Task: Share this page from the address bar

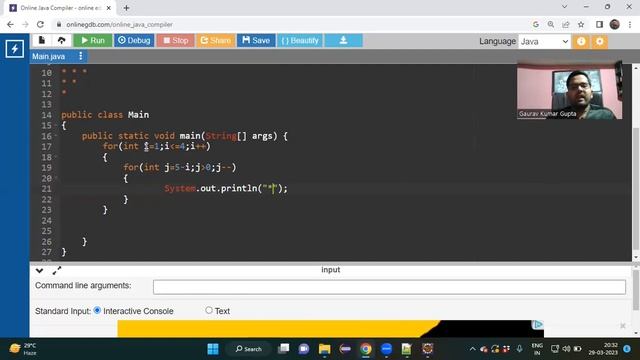Action: tap(566, 24)
